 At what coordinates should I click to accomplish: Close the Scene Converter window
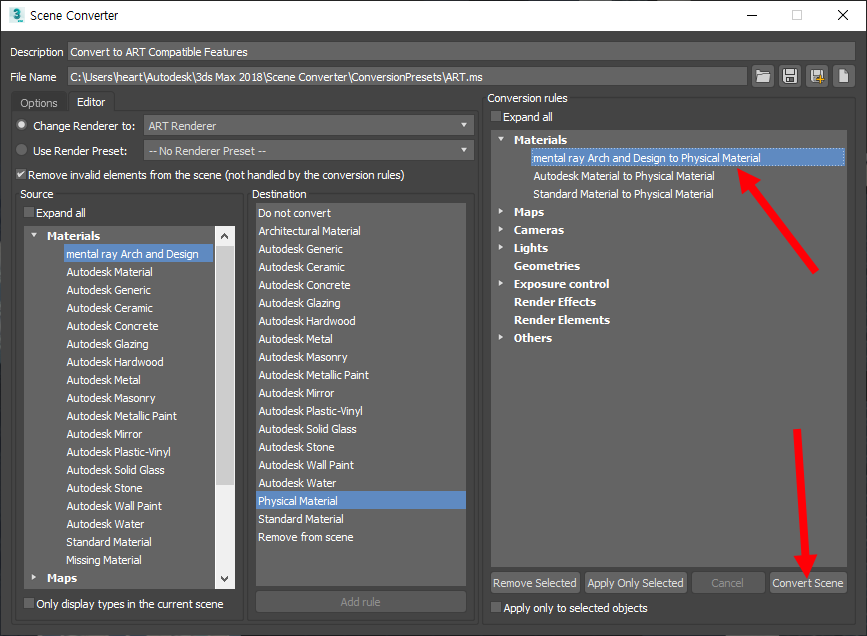click(843, 15)
